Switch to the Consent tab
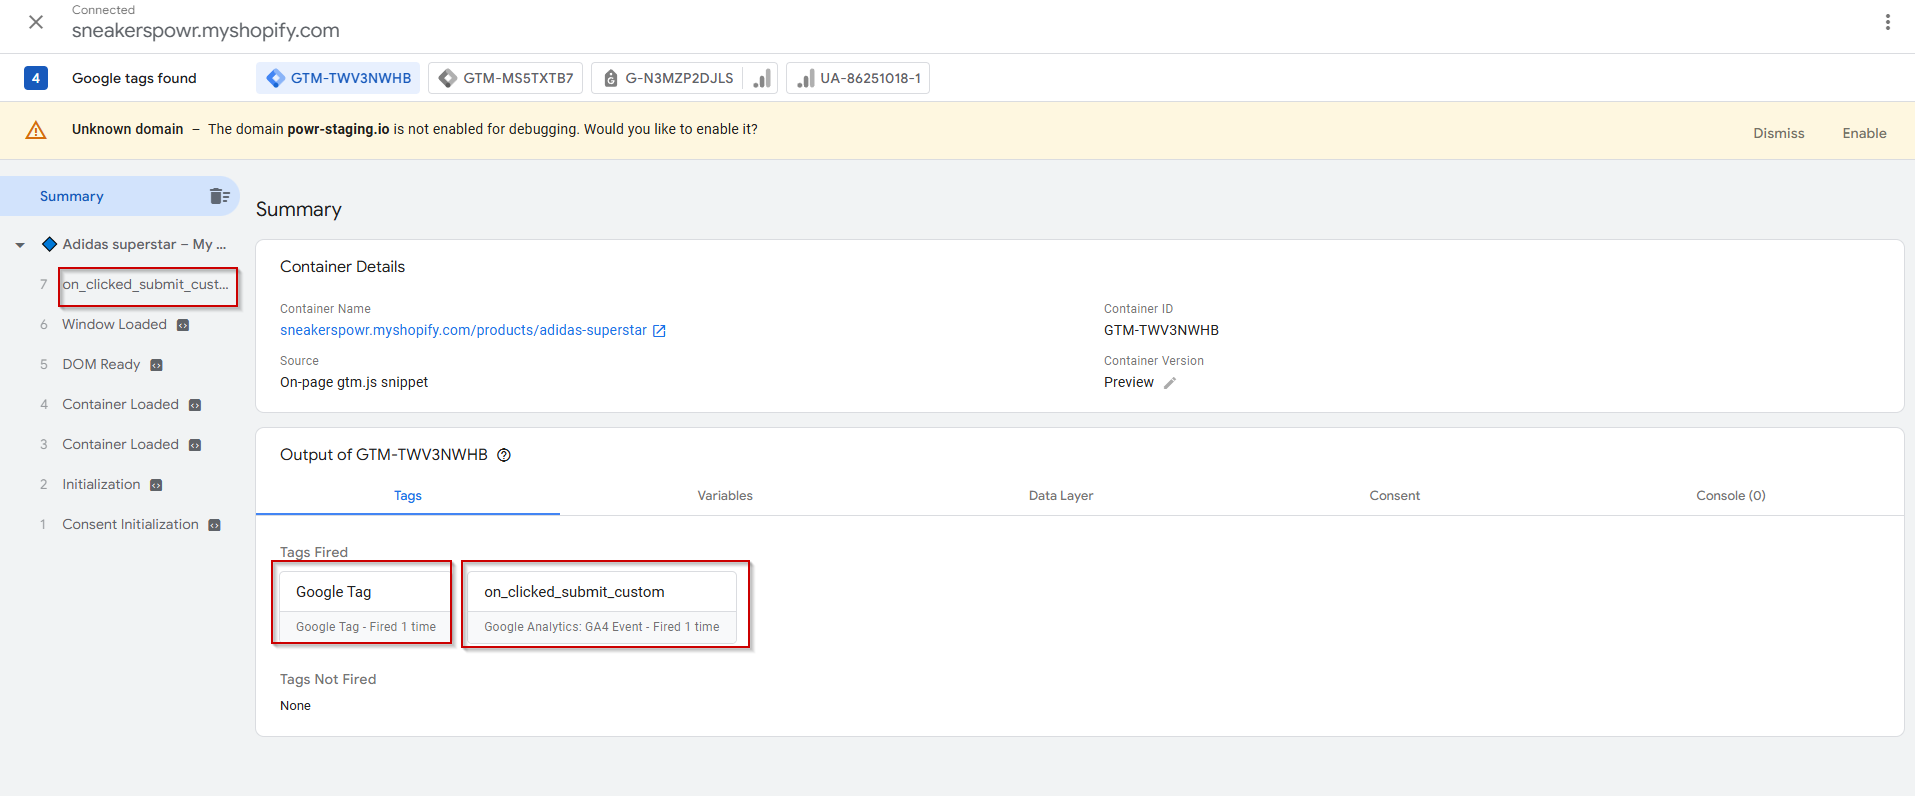The height and width of the screenshot is (796, 1915). click(1394, 495)
